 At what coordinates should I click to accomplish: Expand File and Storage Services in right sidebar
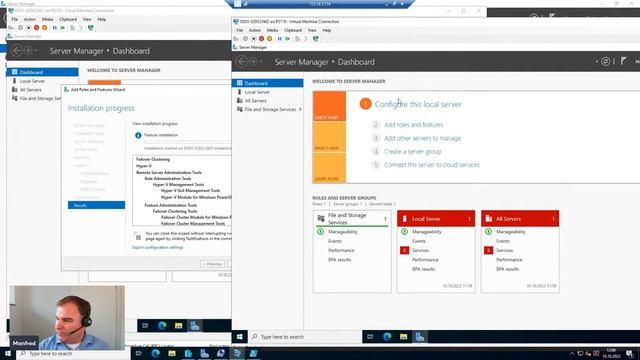pyautogui.click(x=301, y=109)
